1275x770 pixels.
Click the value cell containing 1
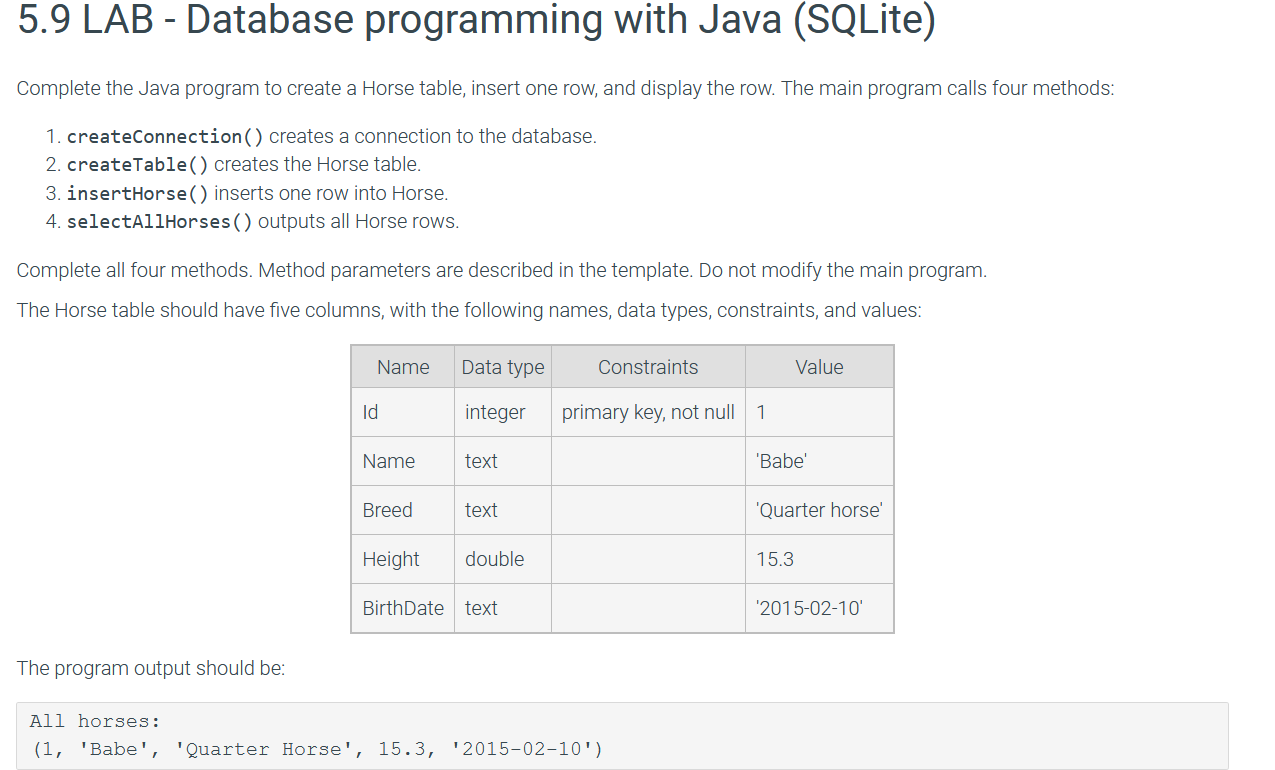(819, 412)
